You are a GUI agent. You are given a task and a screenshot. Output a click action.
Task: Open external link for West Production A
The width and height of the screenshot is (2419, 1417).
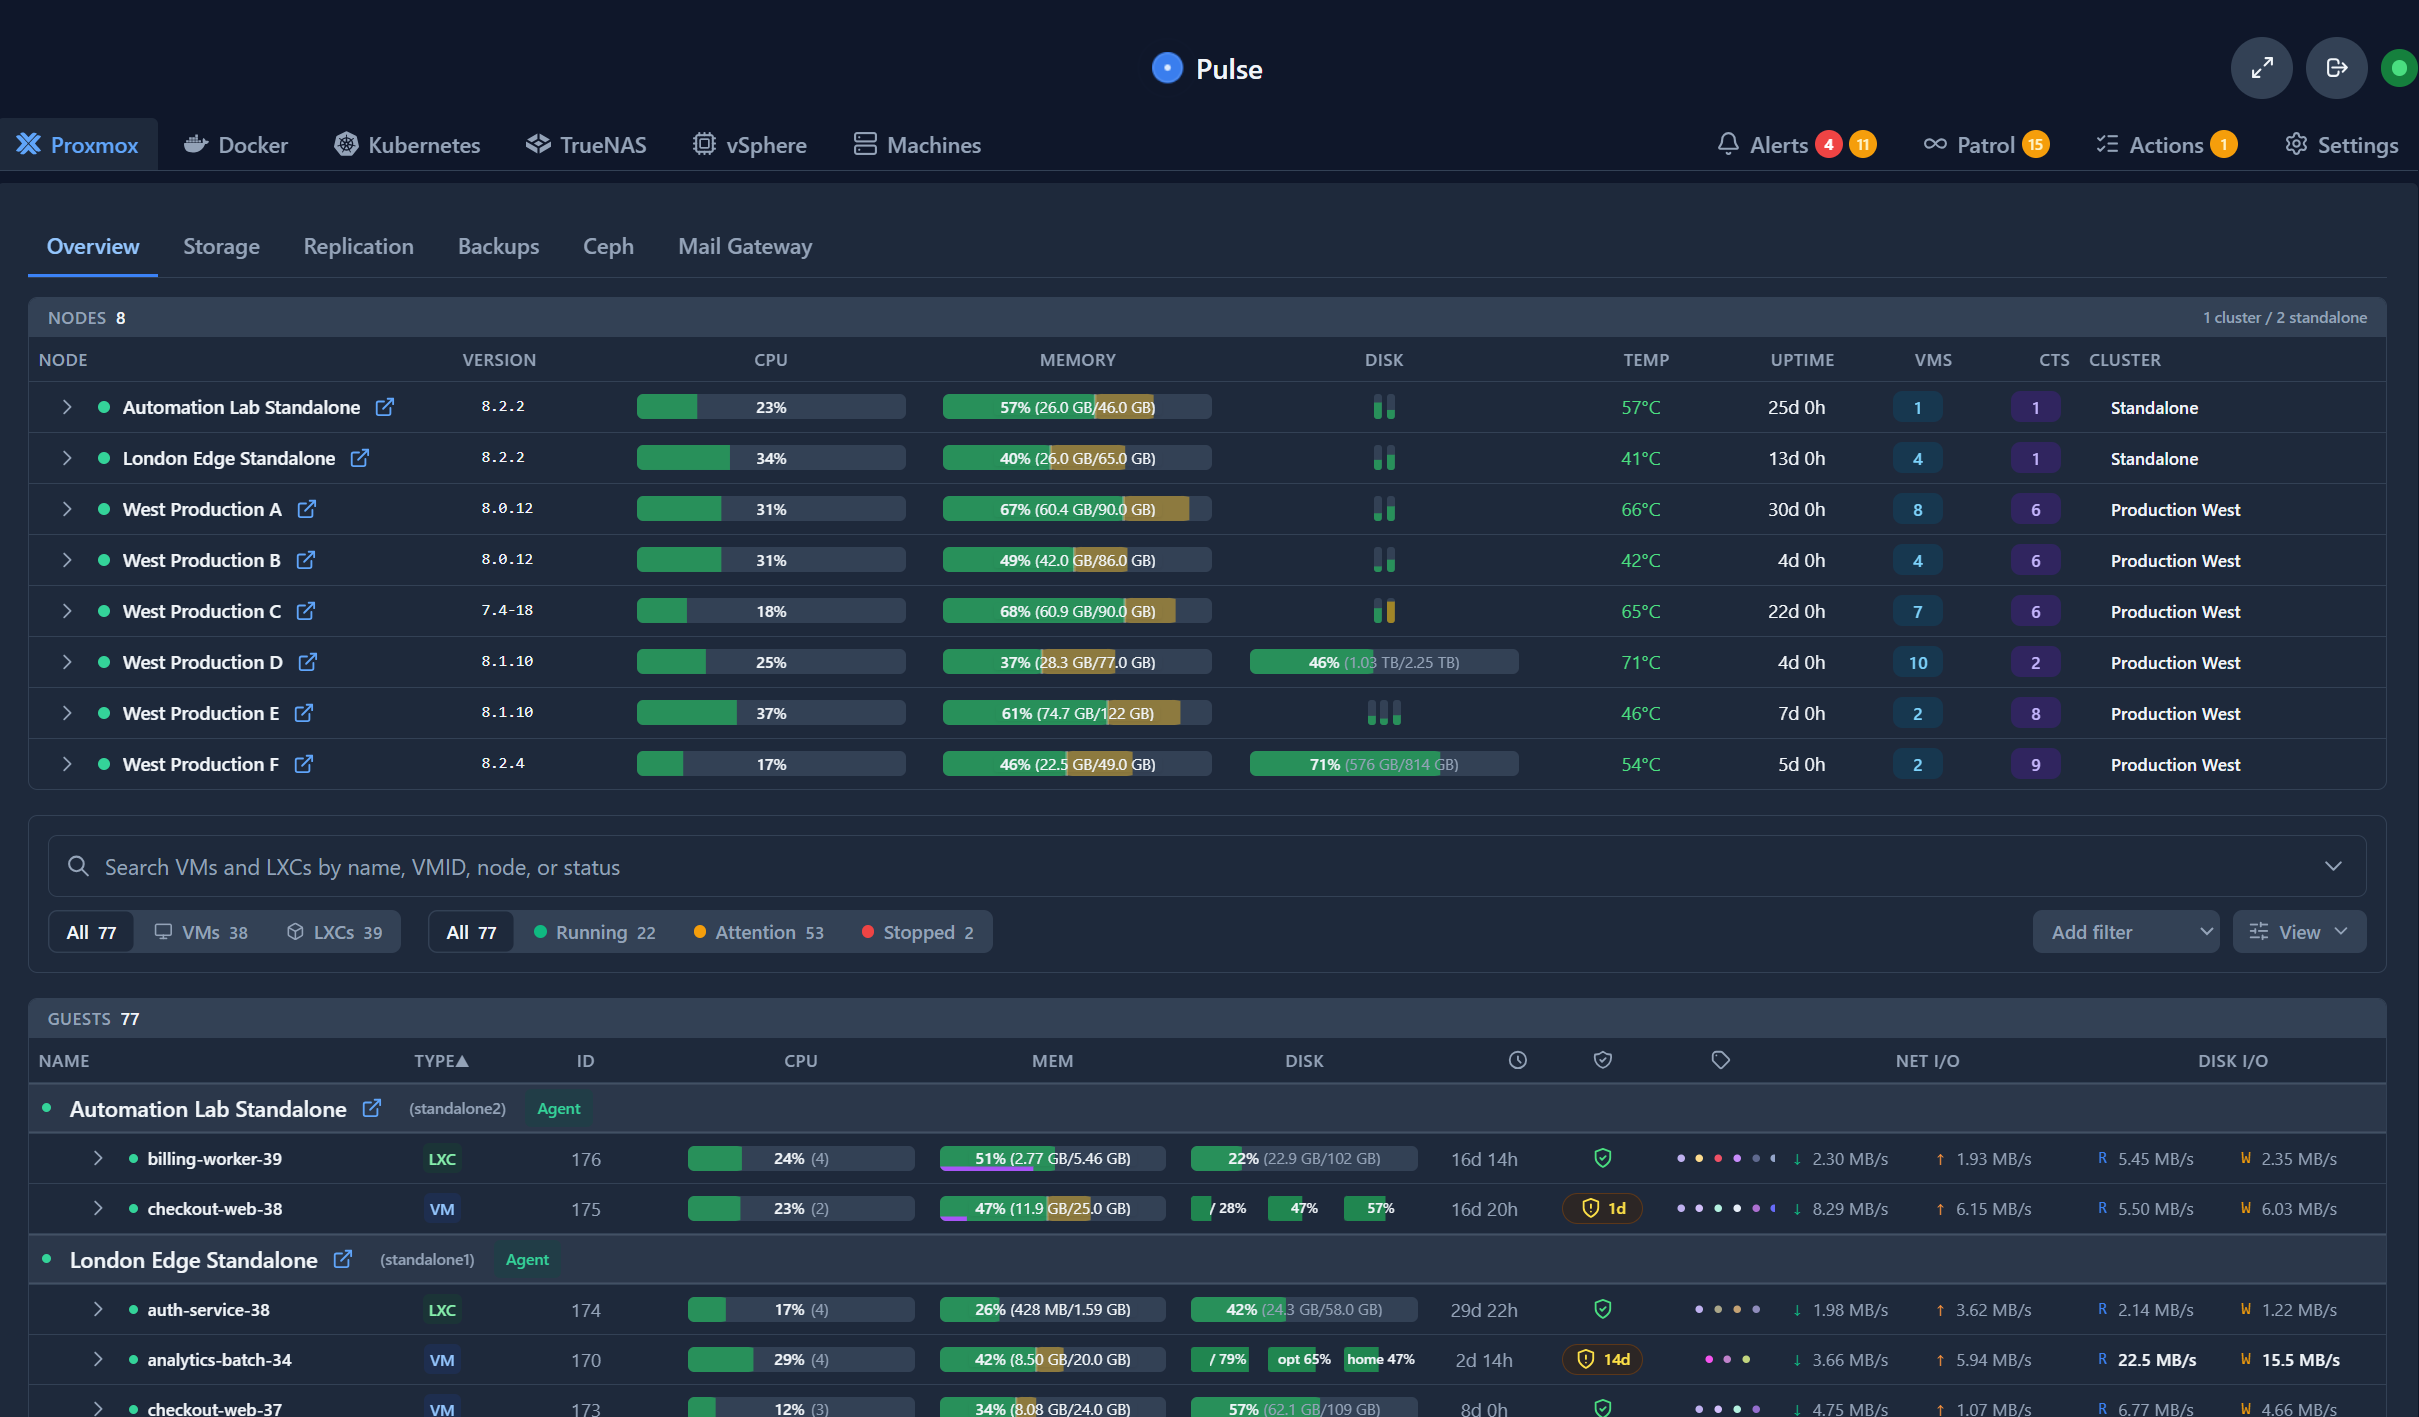[x=307, y=509]
